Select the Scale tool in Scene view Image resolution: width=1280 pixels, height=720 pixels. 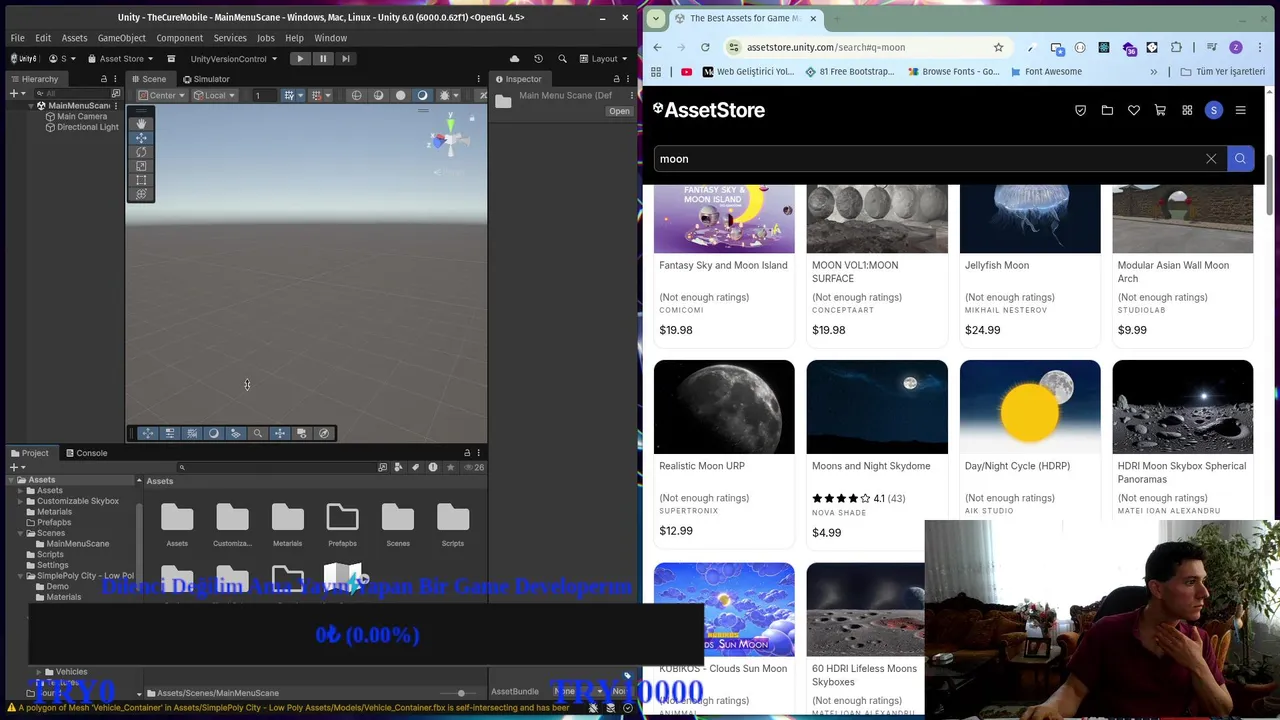coord(141,166)
